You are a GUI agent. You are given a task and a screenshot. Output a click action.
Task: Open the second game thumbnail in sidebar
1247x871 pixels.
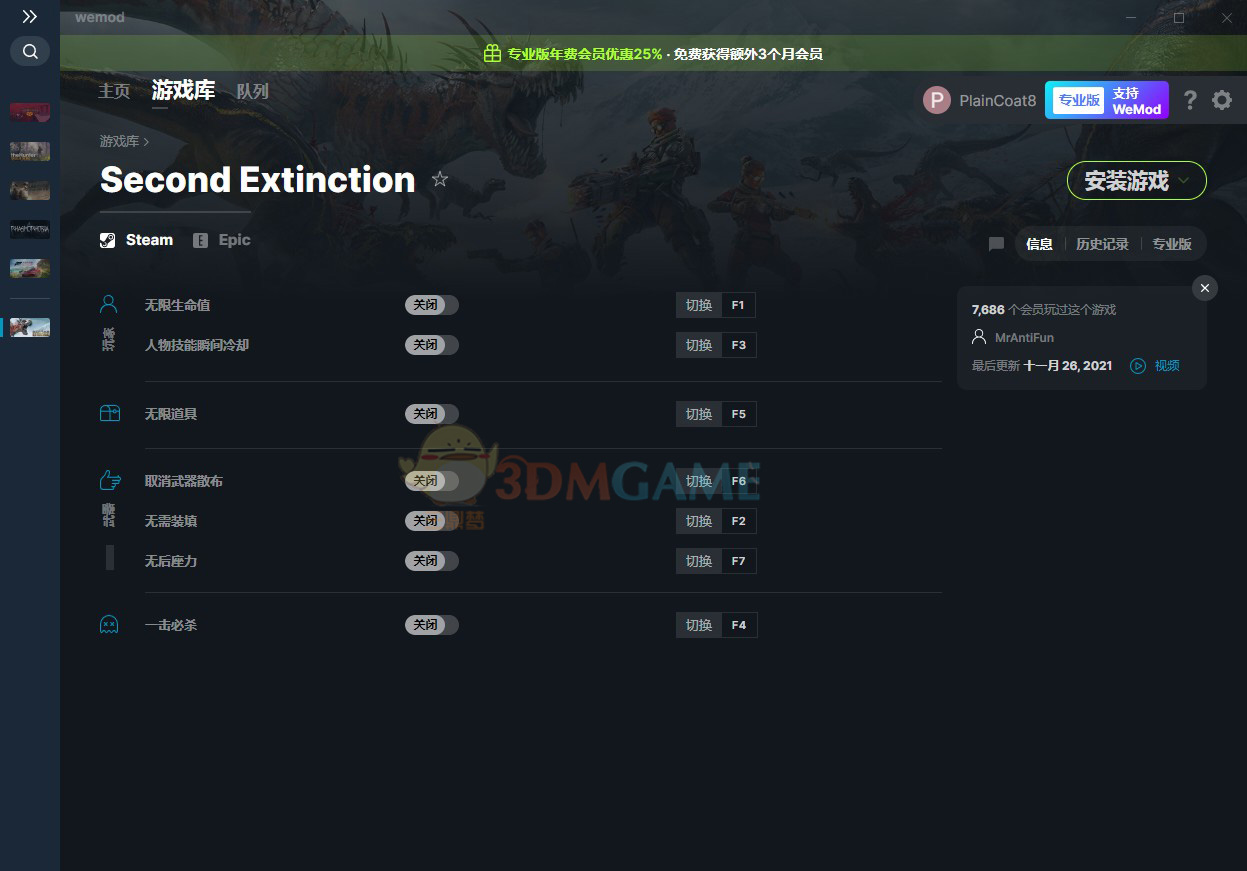[30, 151]
